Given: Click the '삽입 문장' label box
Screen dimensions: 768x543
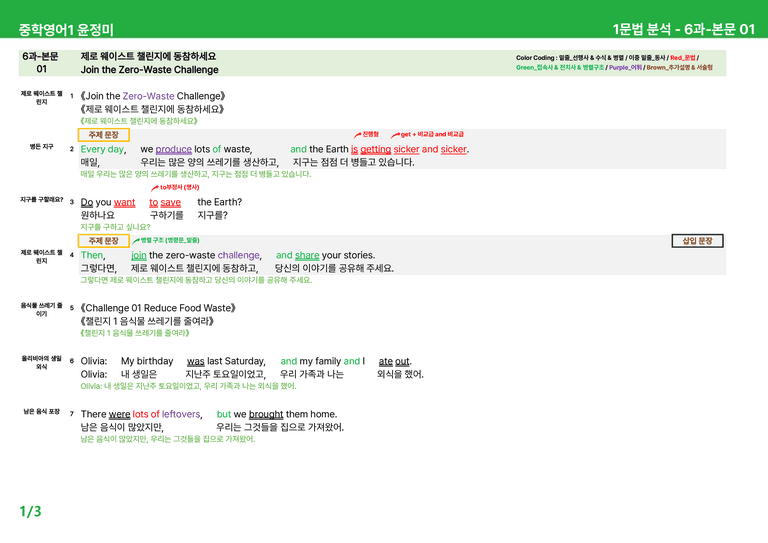Looking at the screenshot, I should 697,241.
